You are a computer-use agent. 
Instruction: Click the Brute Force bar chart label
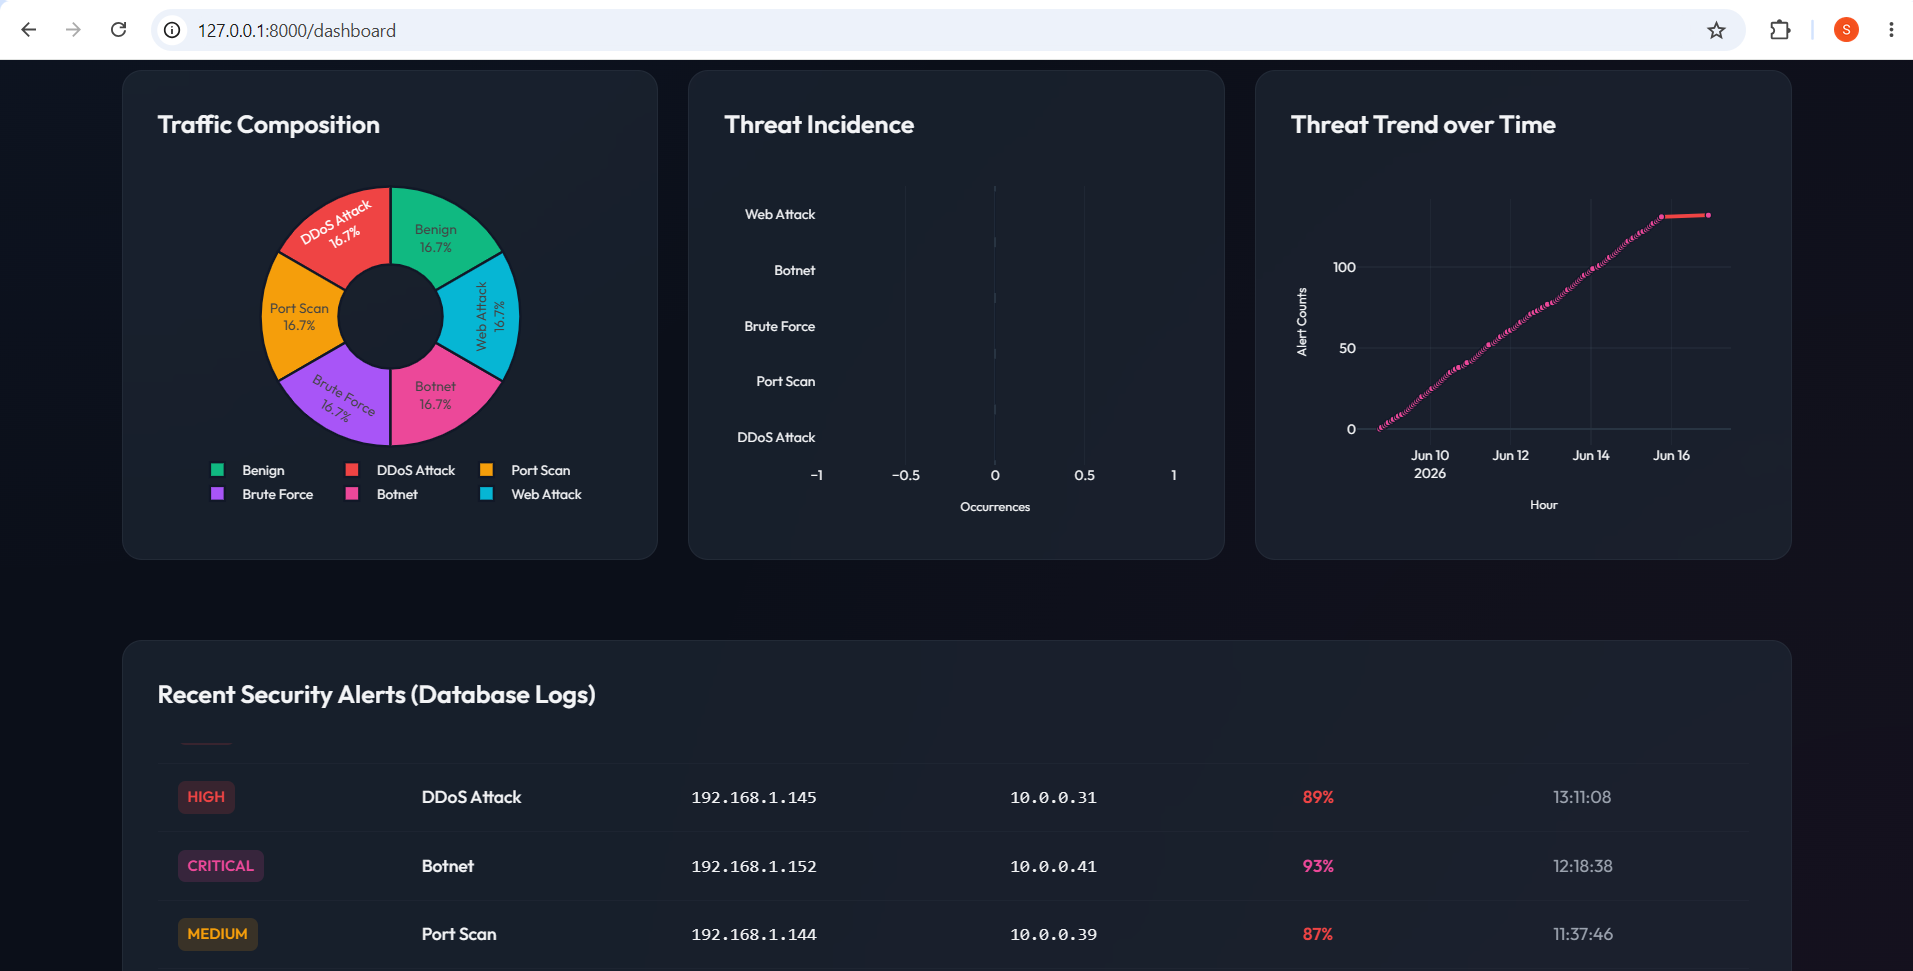coord(780,326)
